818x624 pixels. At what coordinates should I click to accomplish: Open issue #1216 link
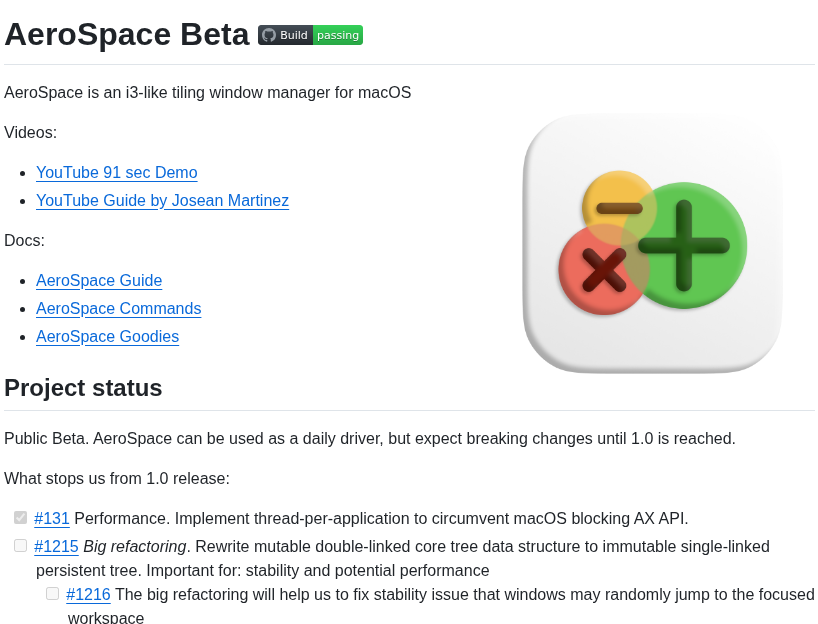pos(88,594)
